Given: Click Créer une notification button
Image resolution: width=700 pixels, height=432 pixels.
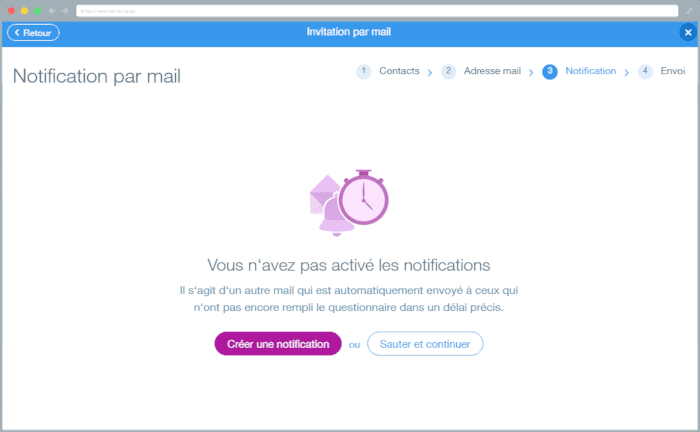Looking at the screenshot, I should tap(278, 344).
